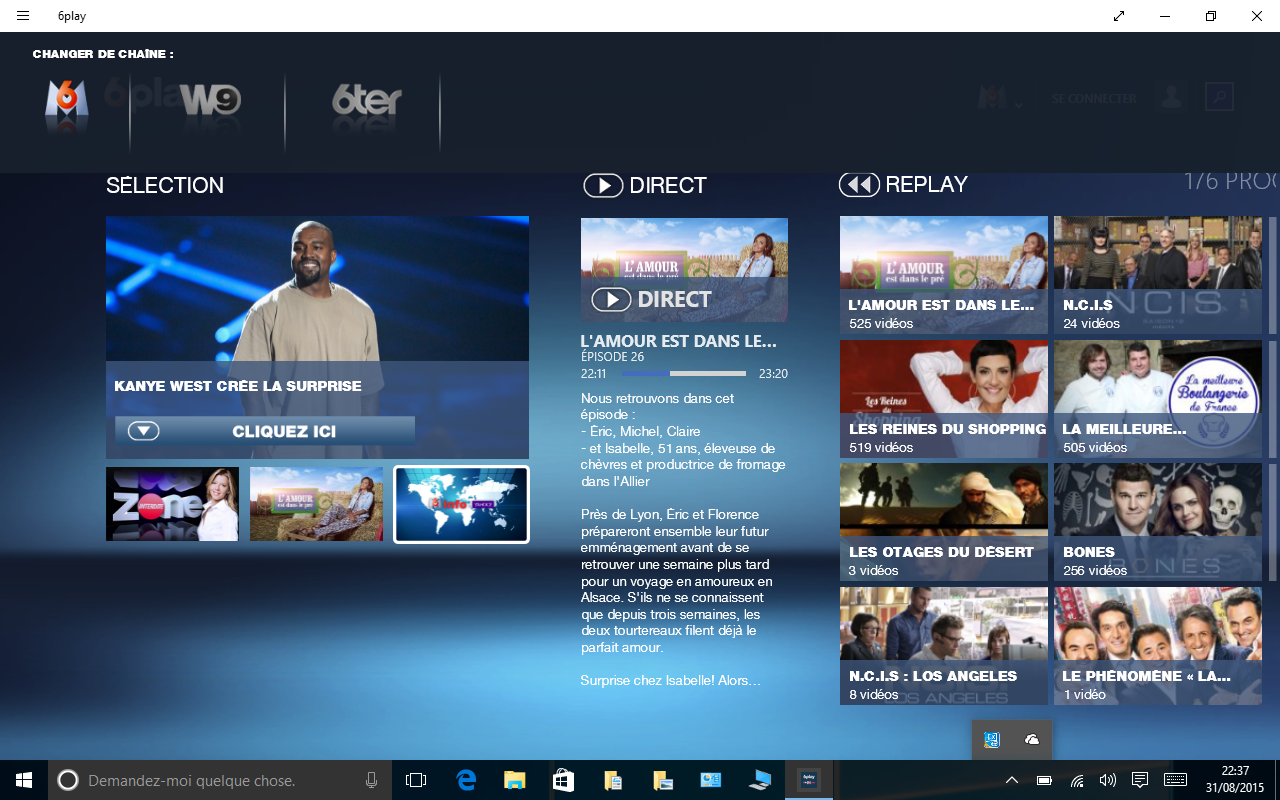Toggle full-screen arrows in title bar
1280x800 pixels.
click(x=1118, y=16)
